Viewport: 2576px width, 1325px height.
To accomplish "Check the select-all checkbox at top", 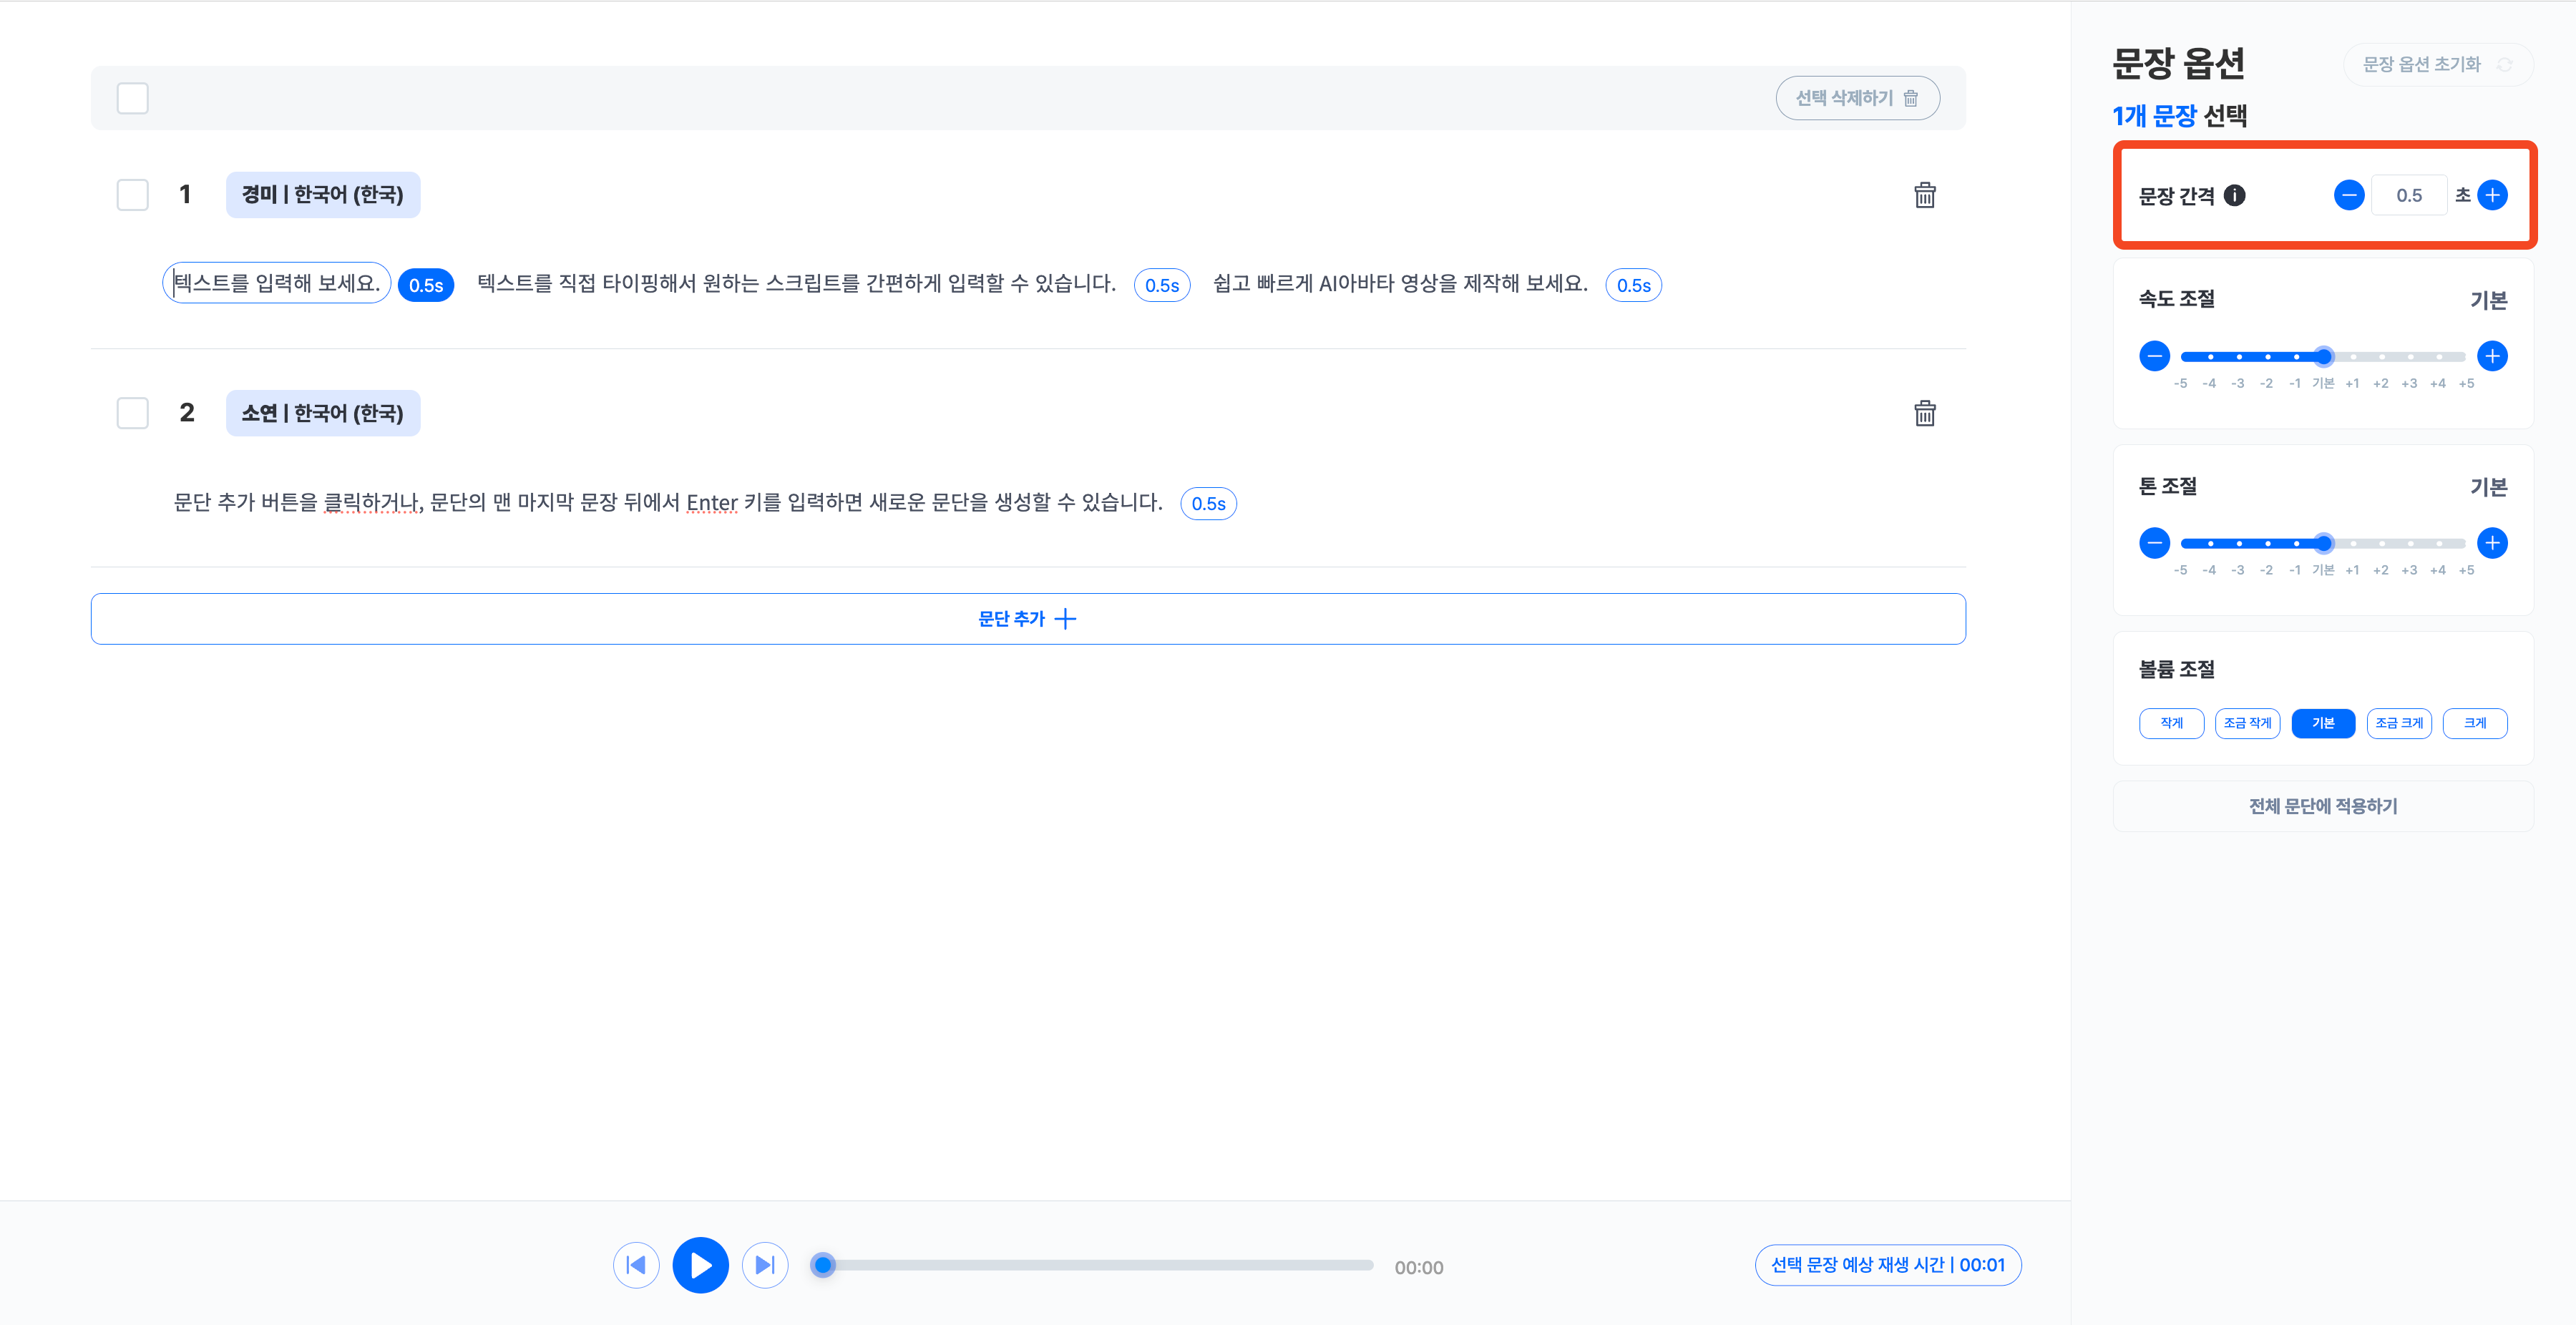I will point(132,98).
